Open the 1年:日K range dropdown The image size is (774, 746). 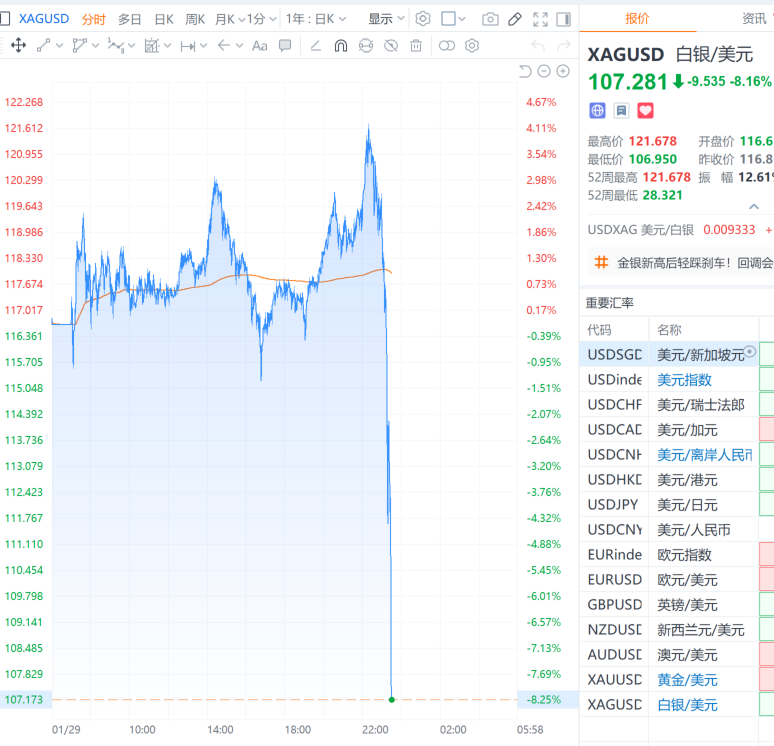point(316,19)
